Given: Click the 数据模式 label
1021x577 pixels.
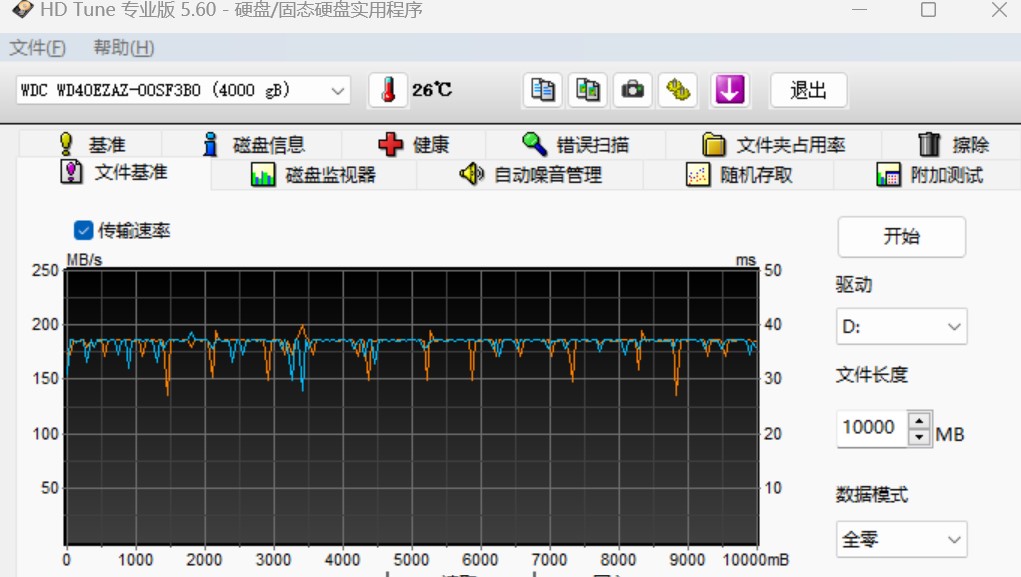Looking at the screenshot, I should [x=871, y=494].
